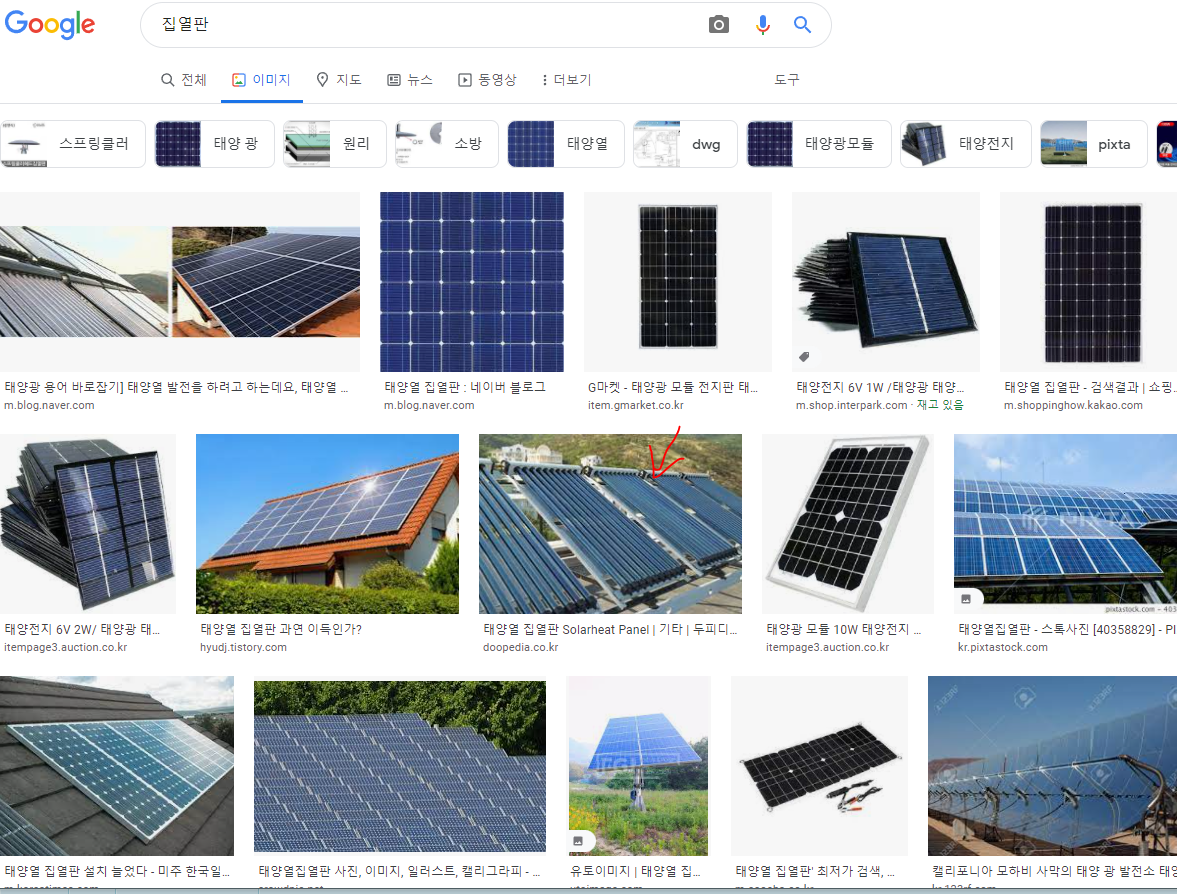Click the blue magnifier search button
Viewport: 1177px width, 894px height.
tap(802, 25)
